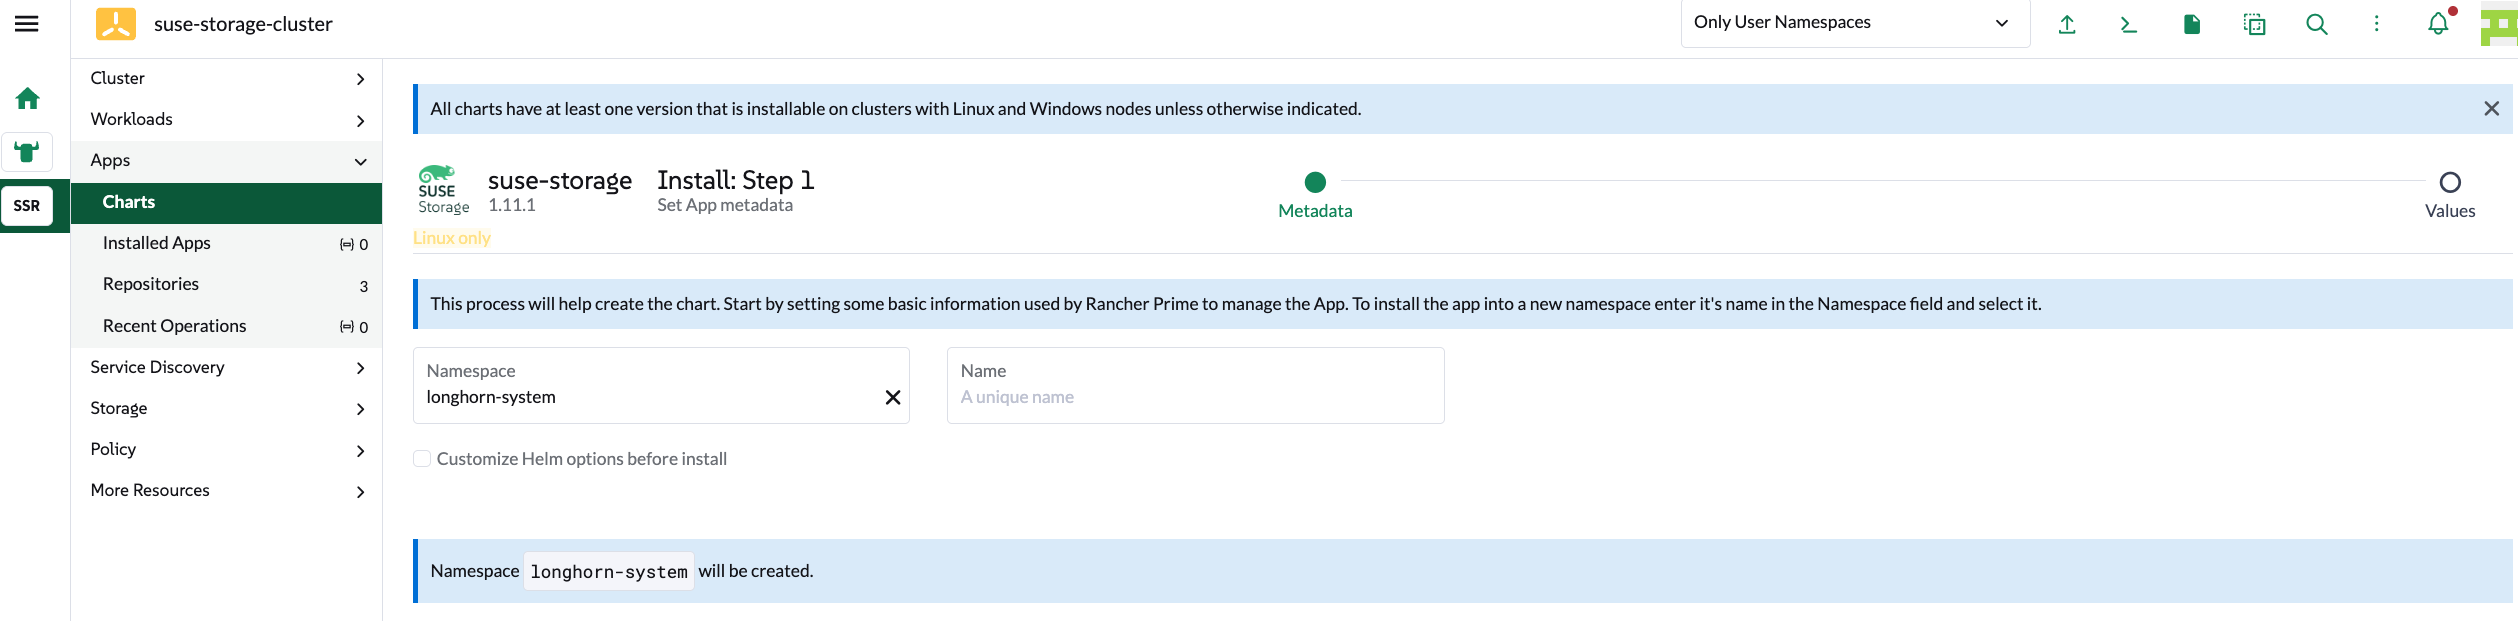The image size is (2518, 621).
Task: Copy KubeConfig to clipboard icon
Action: 2254,24
